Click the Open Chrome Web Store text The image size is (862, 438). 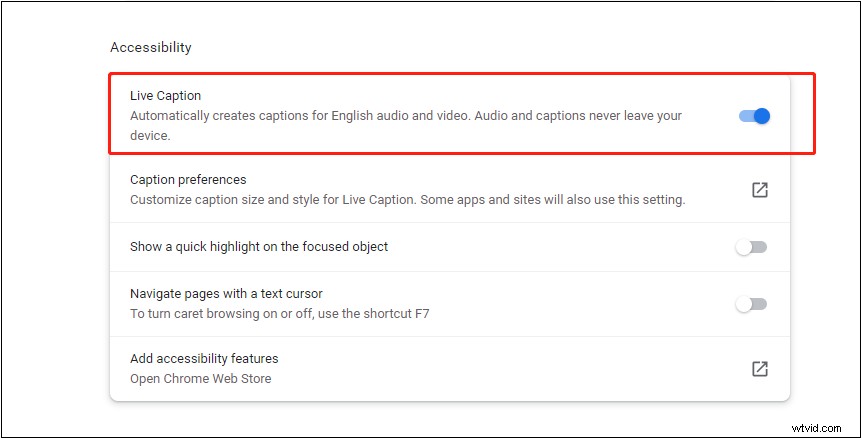pyautogui.click(x=201, y=379)
